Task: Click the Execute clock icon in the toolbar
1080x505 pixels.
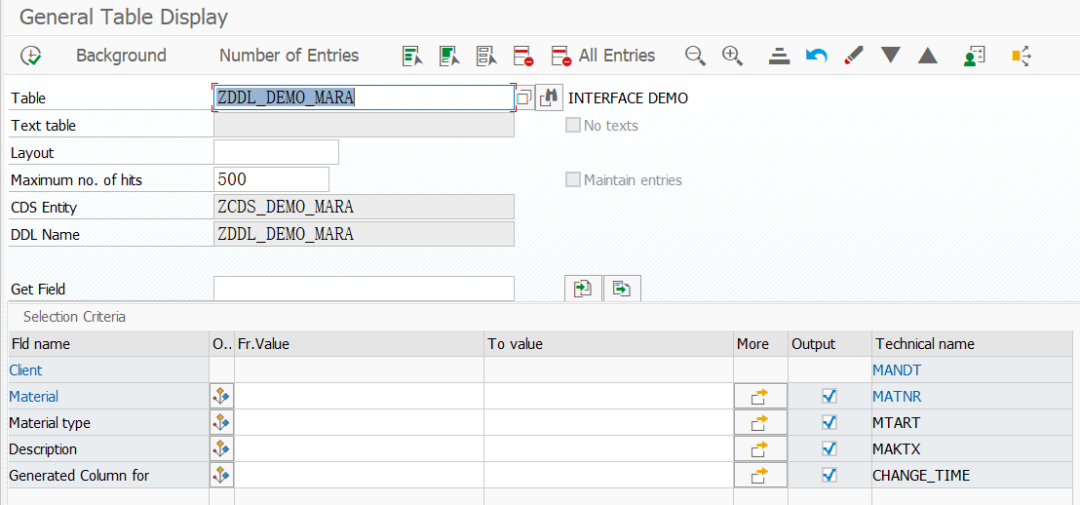Action: pyautogui.click(x=30, y=56)
